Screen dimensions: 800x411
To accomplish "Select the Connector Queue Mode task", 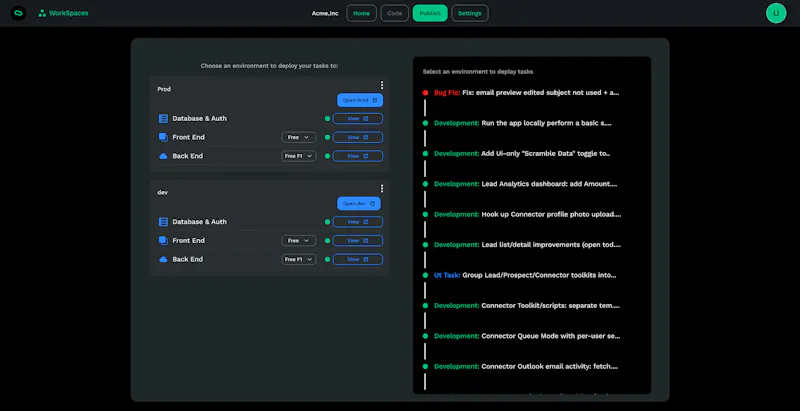I will click(x=527, y=336).
